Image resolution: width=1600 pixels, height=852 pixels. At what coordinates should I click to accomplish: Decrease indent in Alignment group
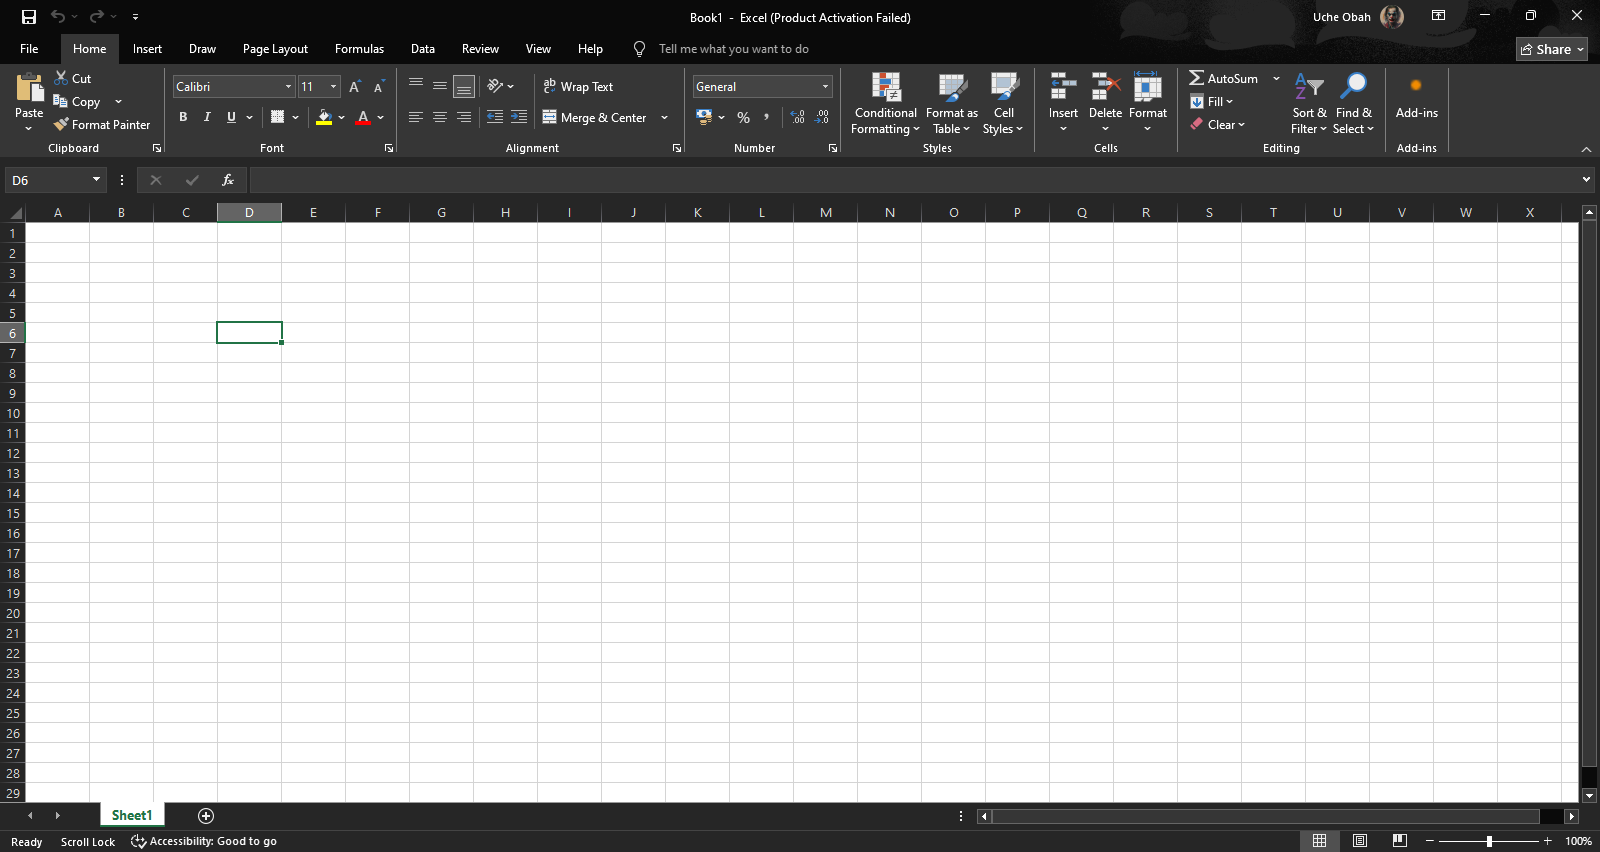(495, 117)
